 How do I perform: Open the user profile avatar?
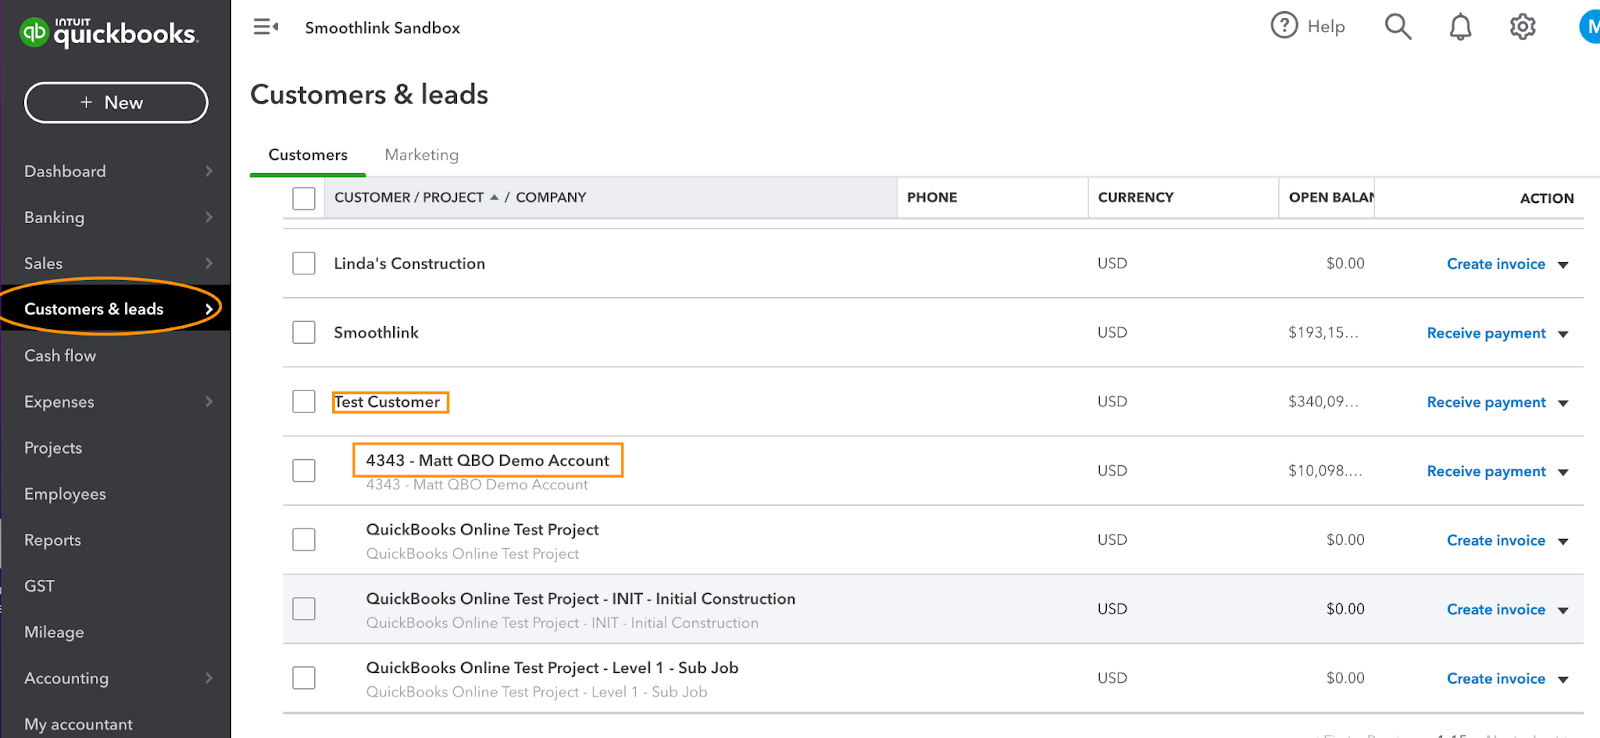coord(1590,27)
